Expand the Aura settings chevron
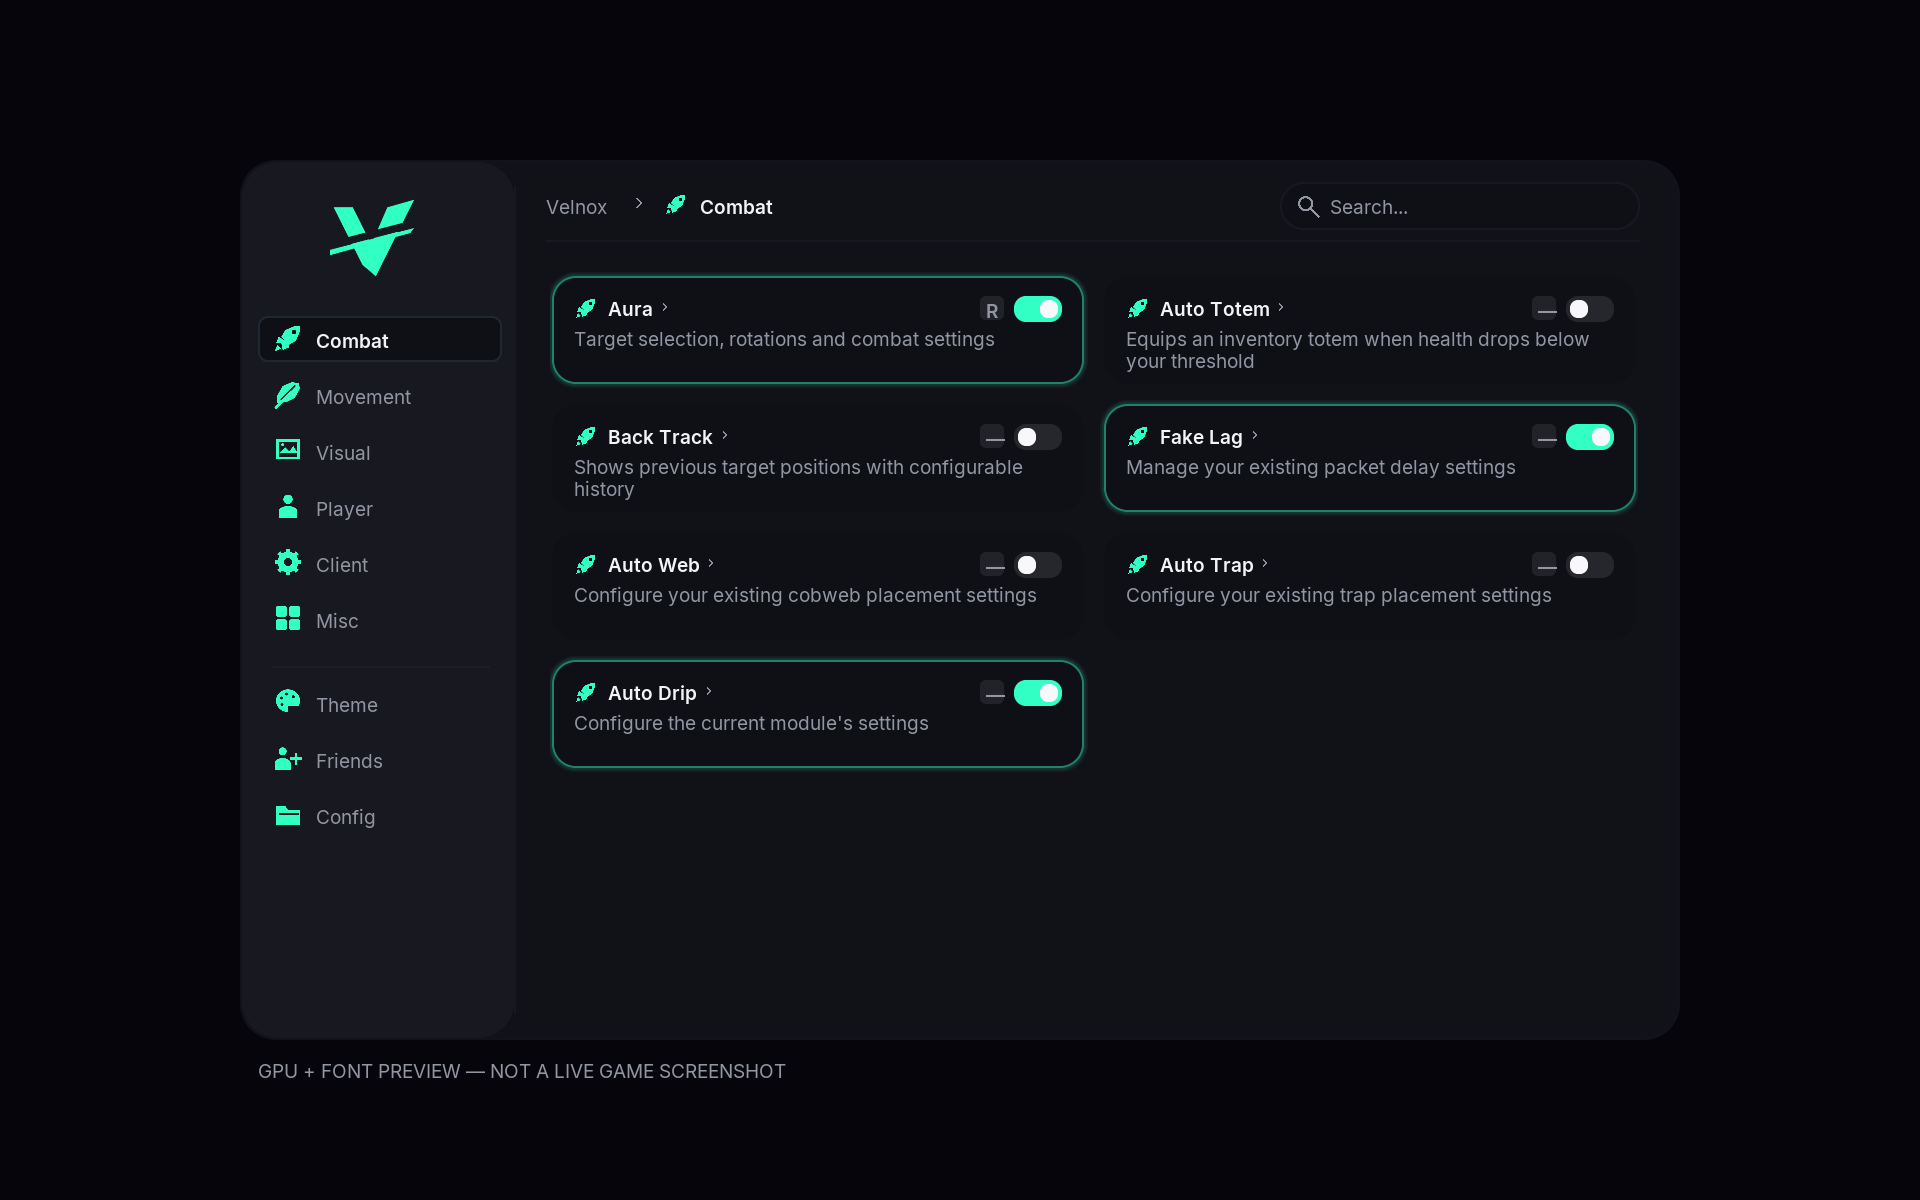This screenshot has height=1200, width=1920. pyautogui.click(x=665, y=308)
